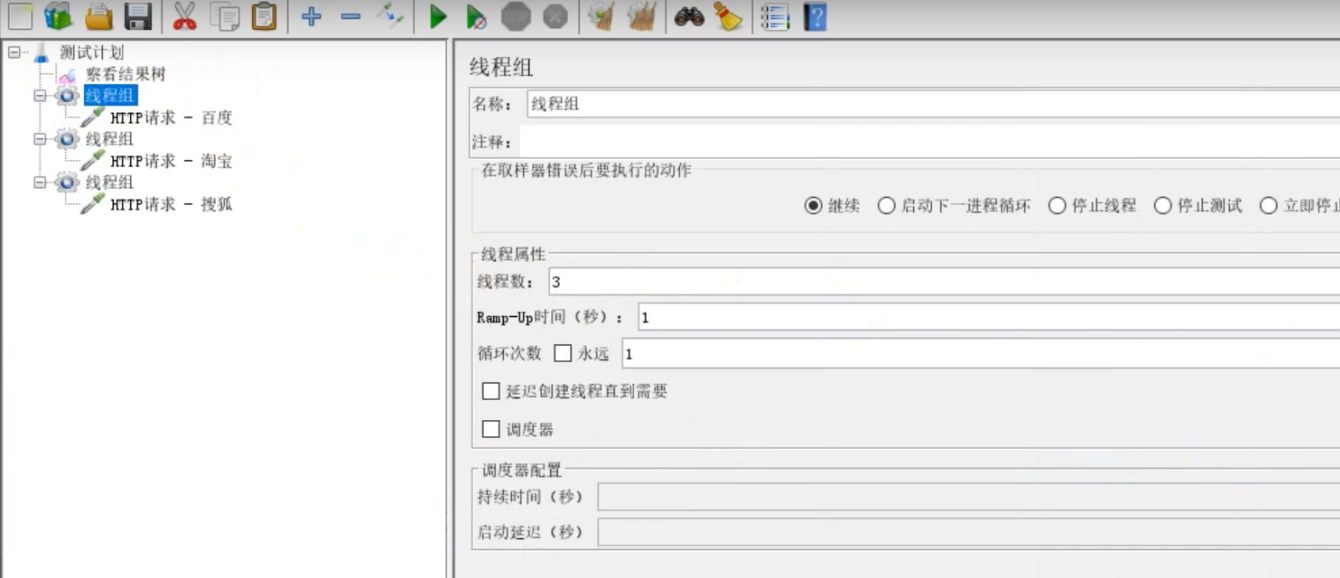Click the grey Shutdown X icon

coord(555,16)
